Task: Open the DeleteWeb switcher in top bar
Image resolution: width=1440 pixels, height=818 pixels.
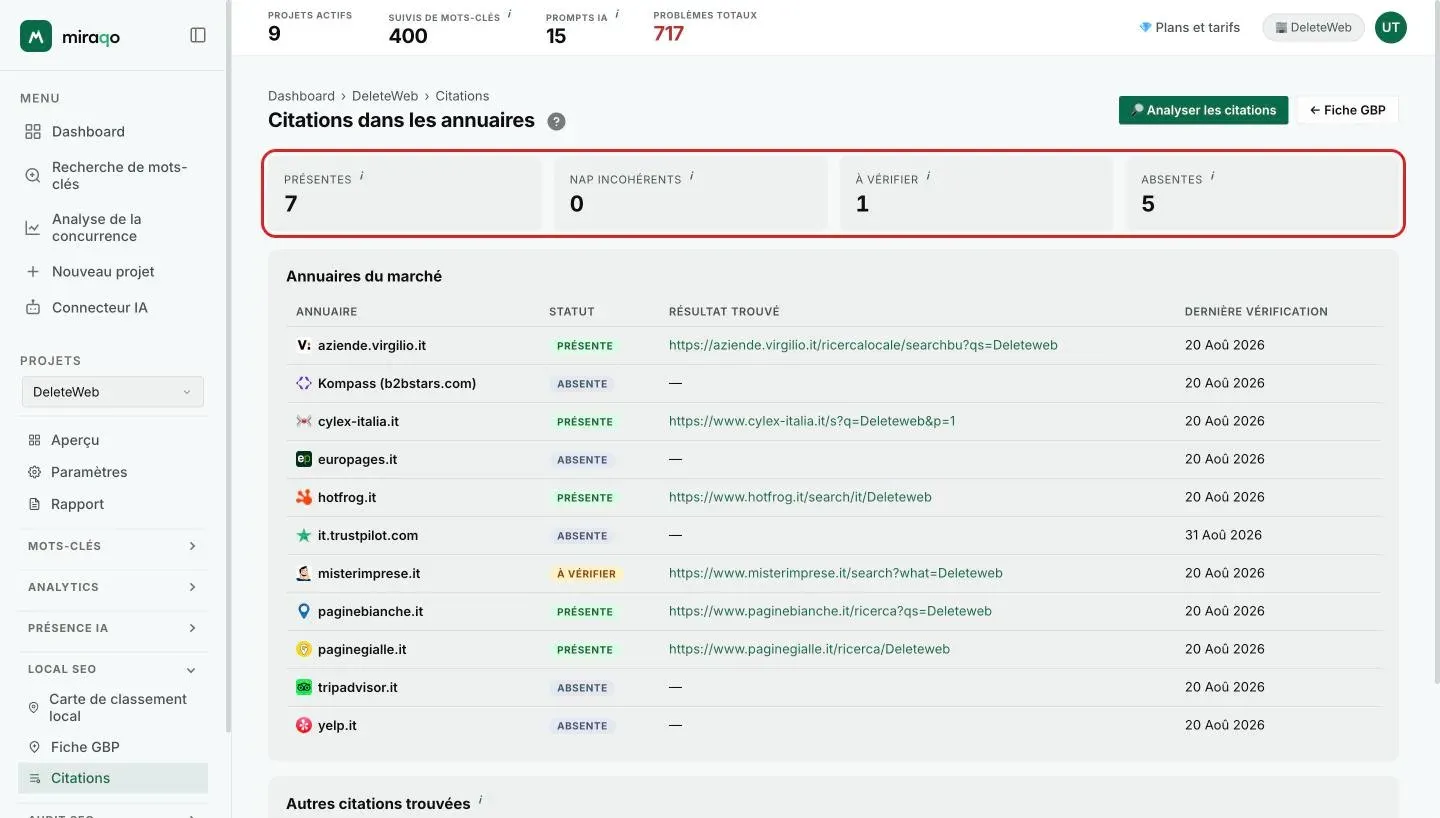Action: (1313, 28)
